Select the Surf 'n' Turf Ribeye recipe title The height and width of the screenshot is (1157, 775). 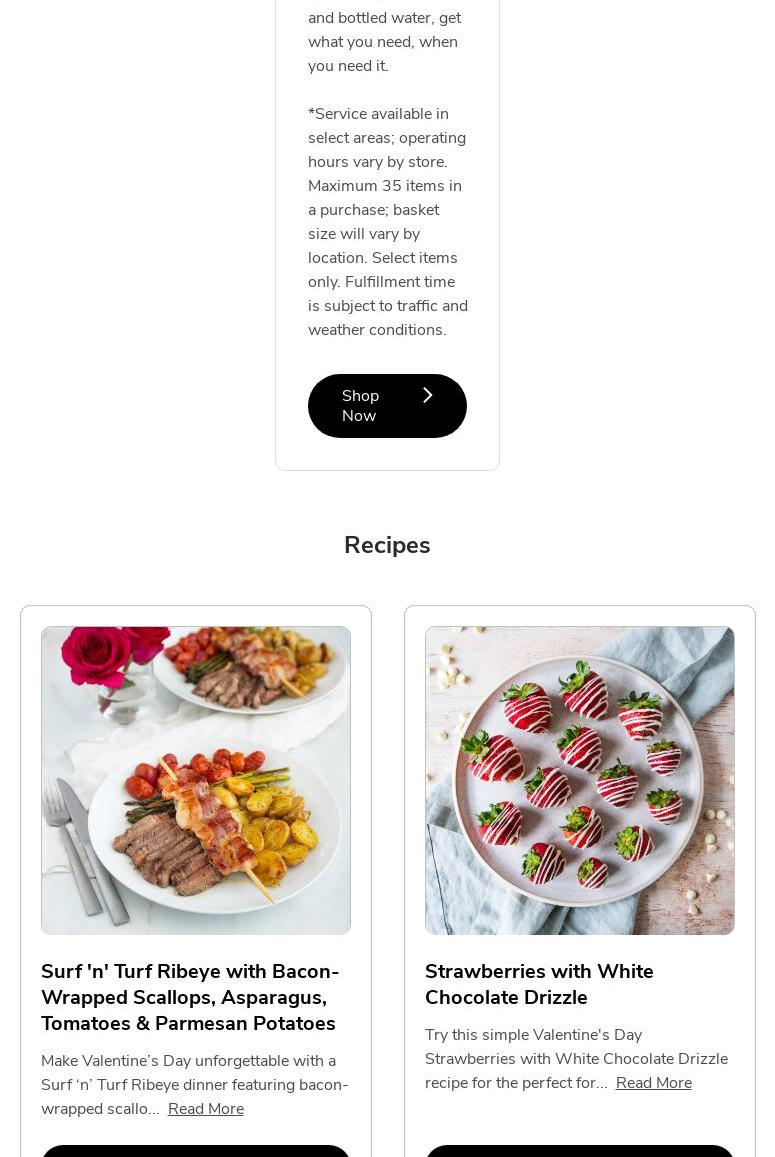pos(190,997)
